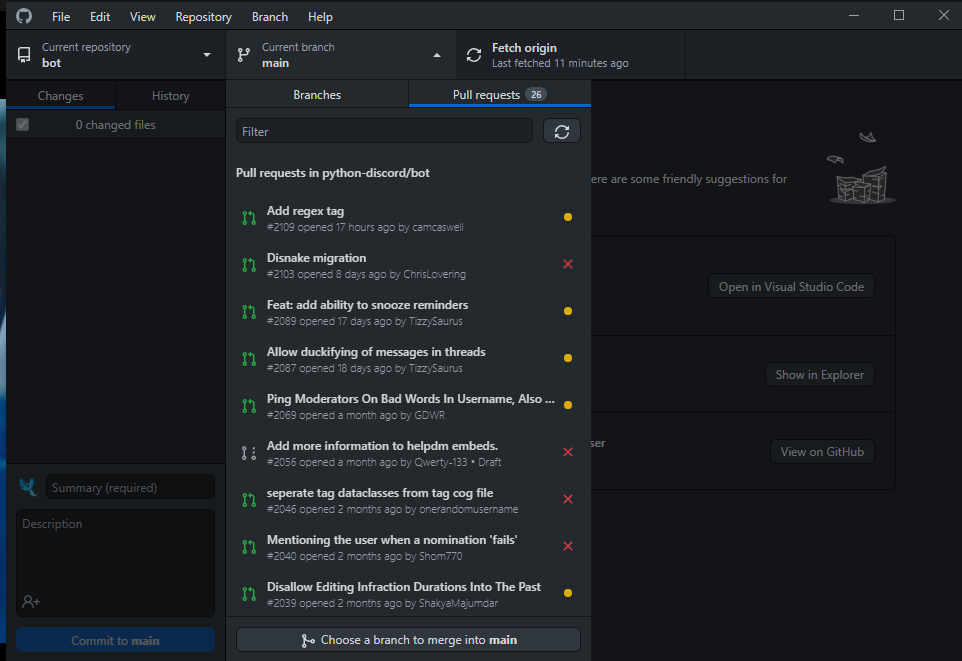Click failed check mark for seperate tag dataclasses
962x661 pixels.
coord(568,499)
